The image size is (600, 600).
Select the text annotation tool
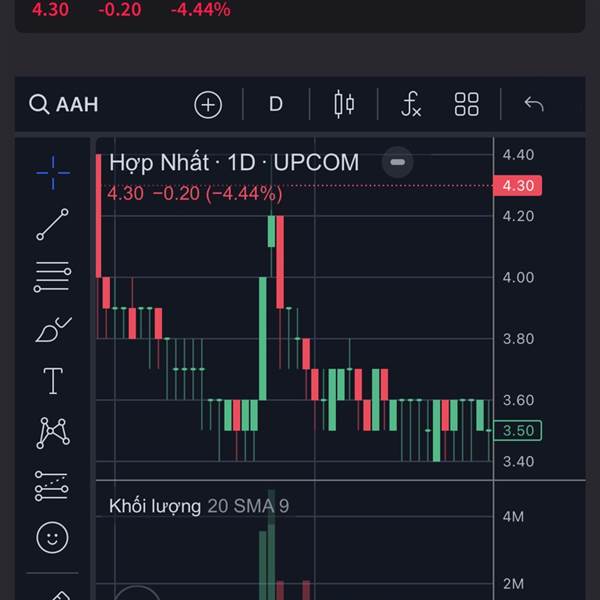point(53,381)
